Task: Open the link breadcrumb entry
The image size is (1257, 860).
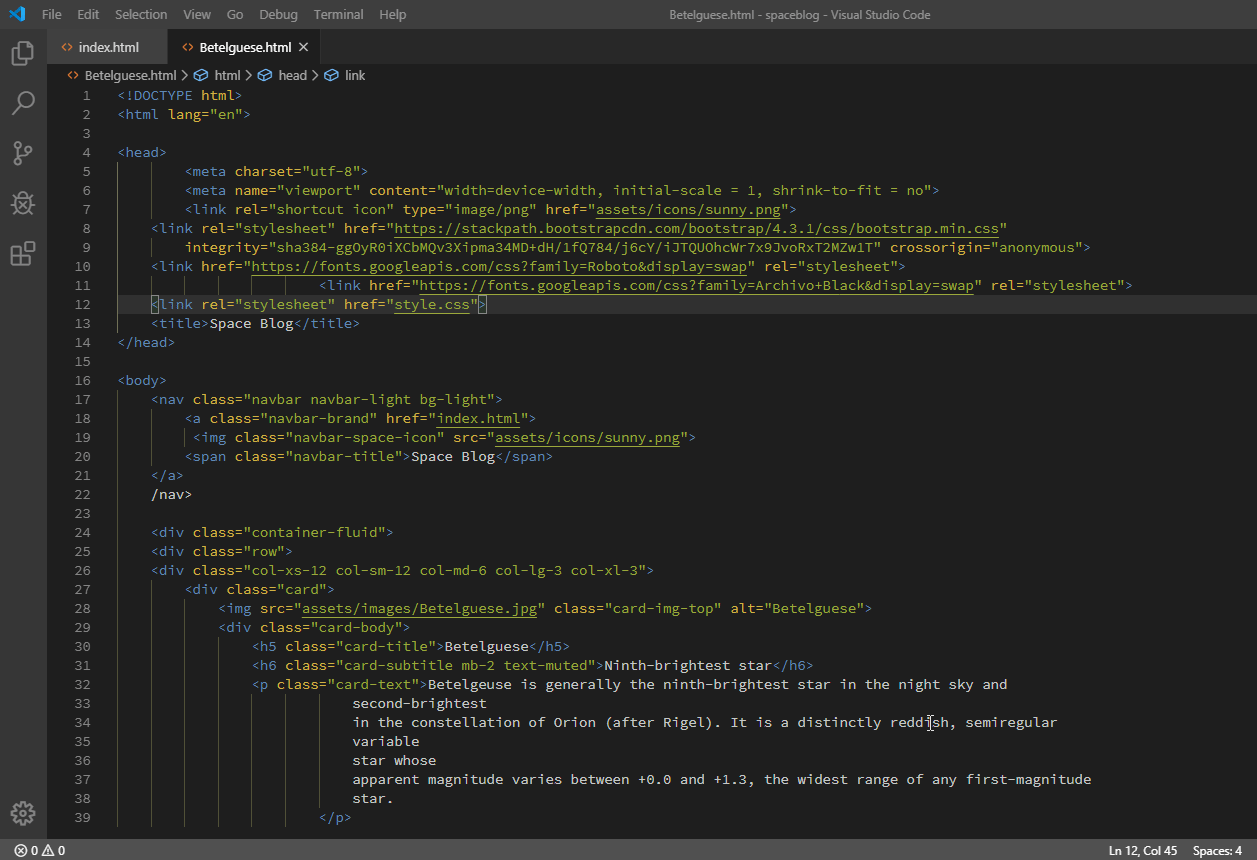Action: coord(354,74)
